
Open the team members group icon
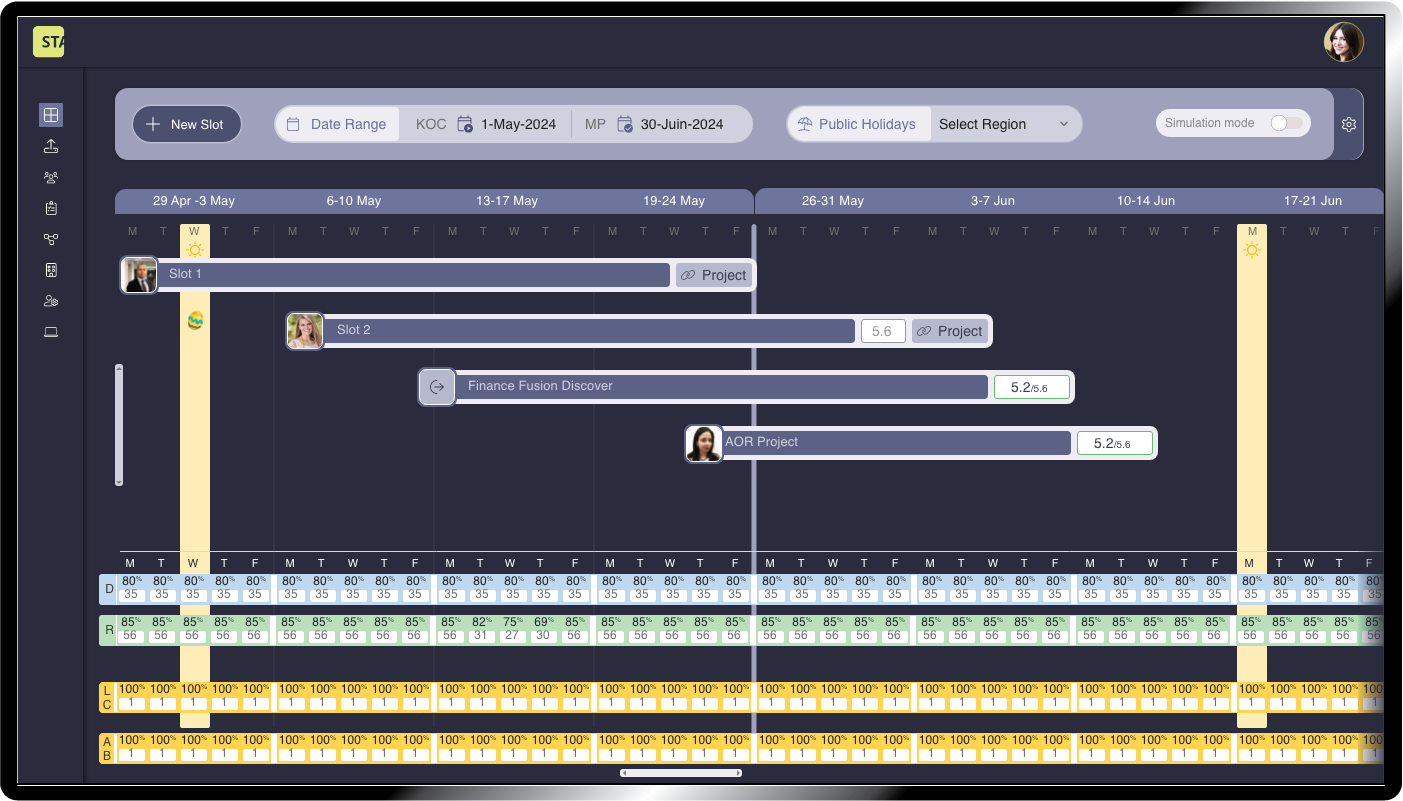pyautogui.click(x=51, y=178)
